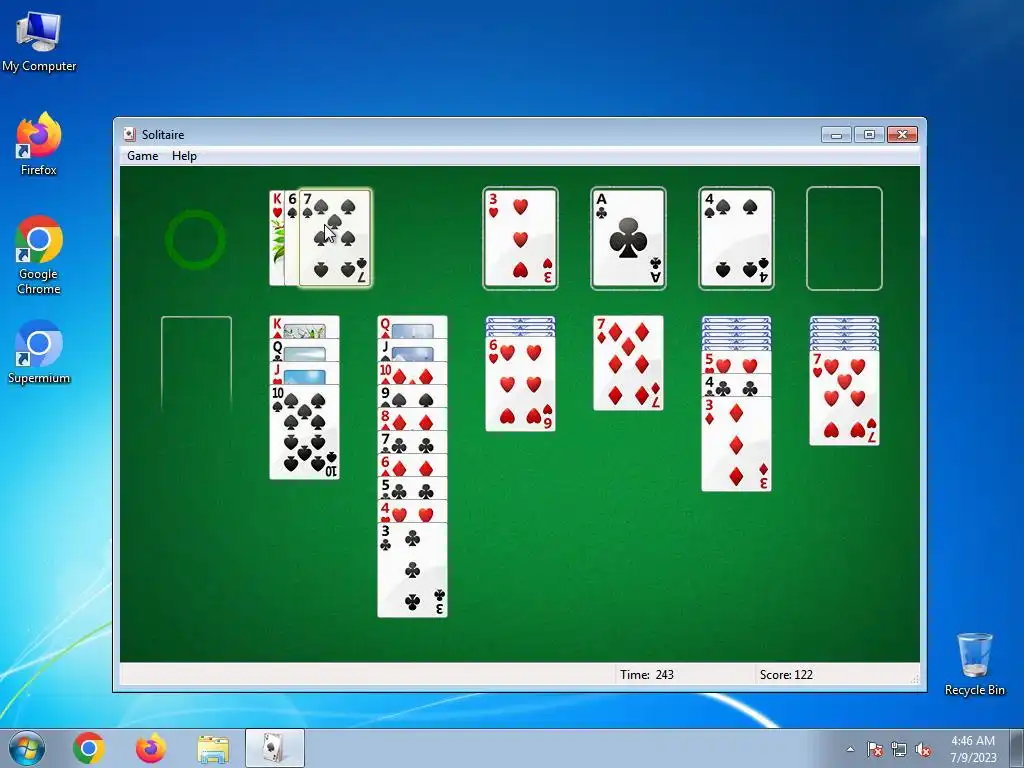Image resolution: width=1024 pixels, height=768 pixels.
Task: Click the muted volume tray icon
Action: point(923,749)
